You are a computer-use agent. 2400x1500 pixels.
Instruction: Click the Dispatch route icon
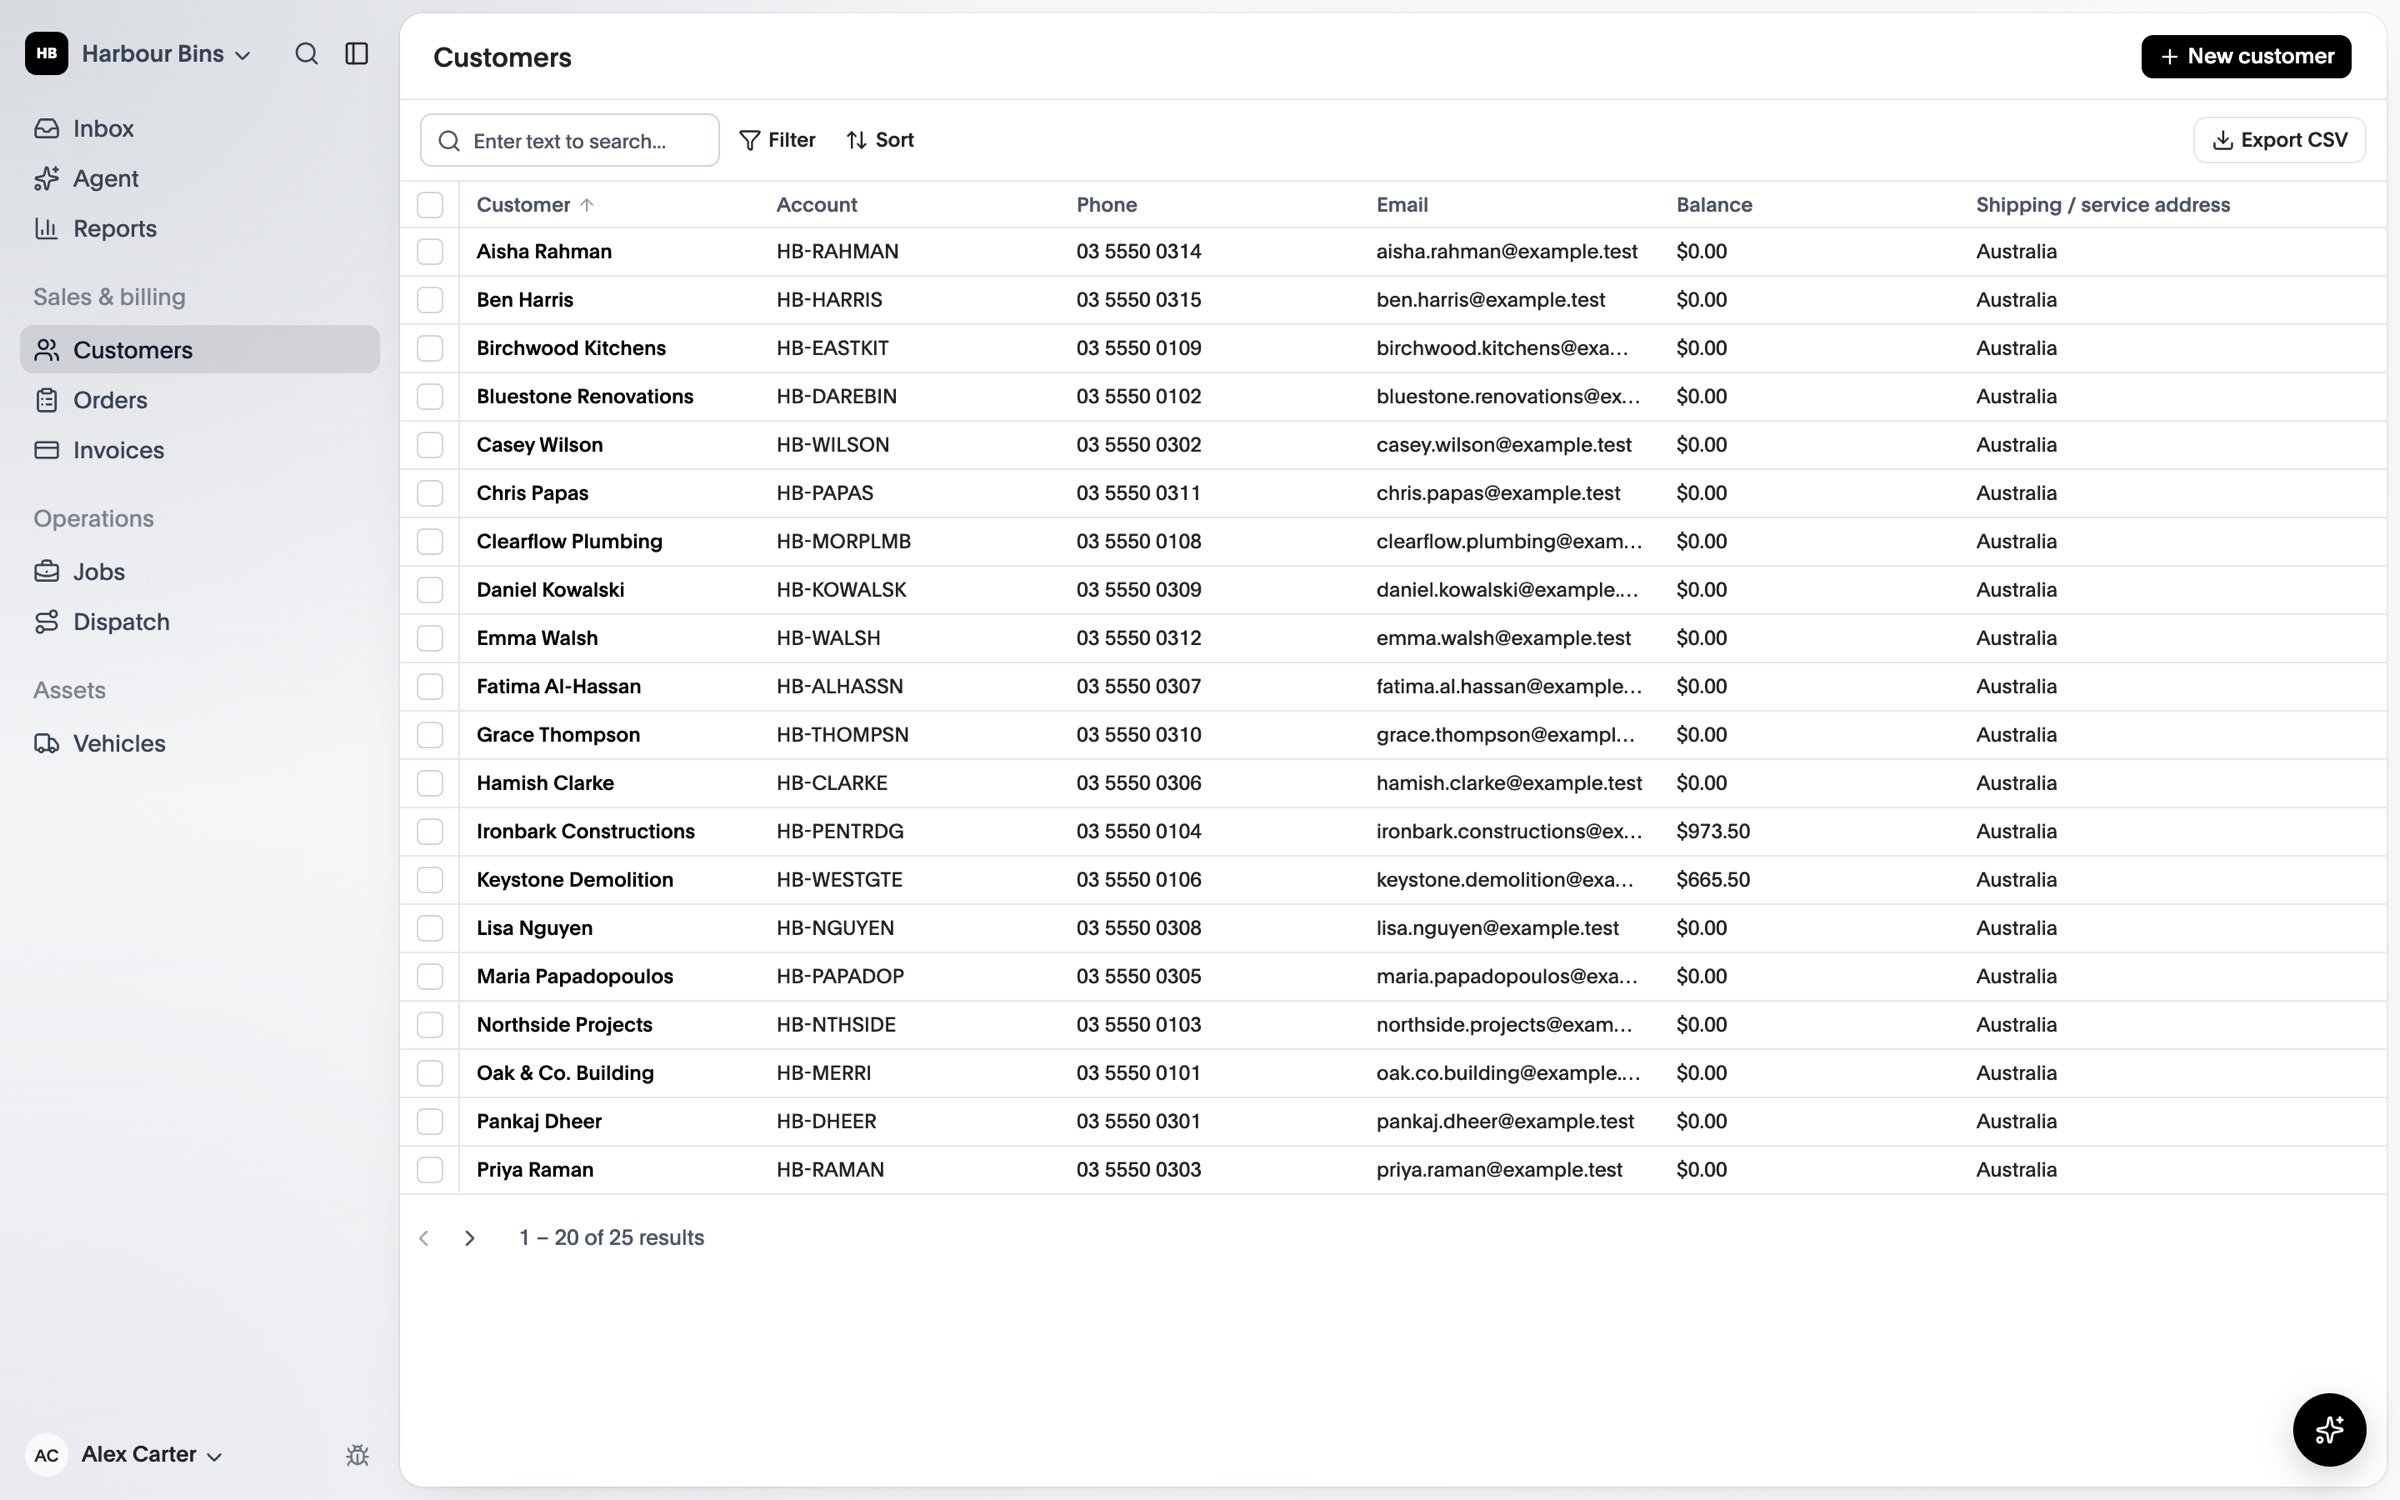point(46,622)
